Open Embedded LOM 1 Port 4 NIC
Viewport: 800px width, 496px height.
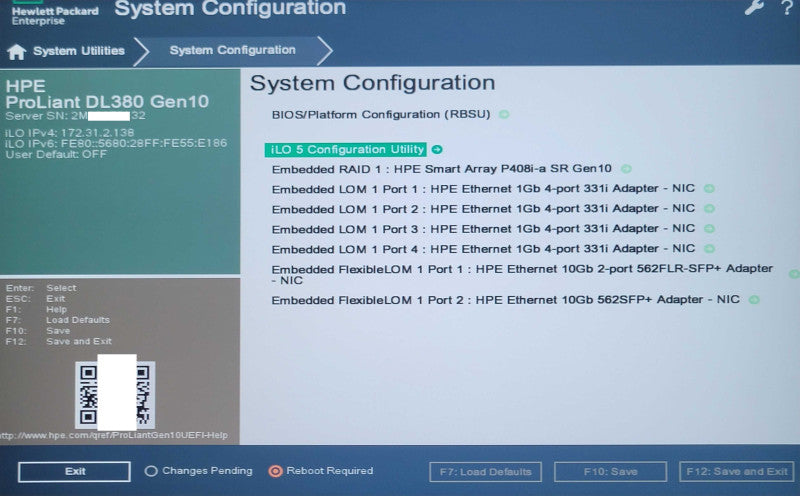click(x=483, y=249)
